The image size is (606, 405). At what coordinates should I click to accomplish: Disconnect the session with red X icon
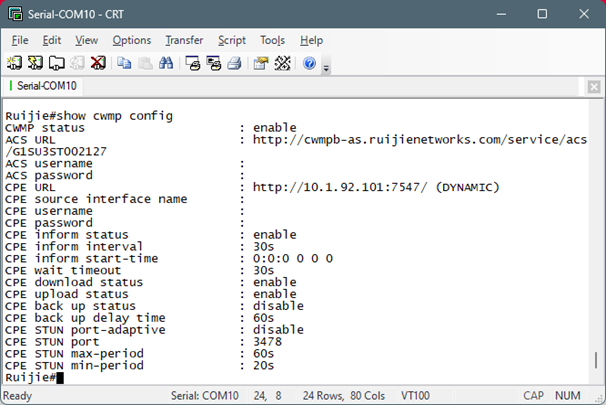click(x=98, y=63)
